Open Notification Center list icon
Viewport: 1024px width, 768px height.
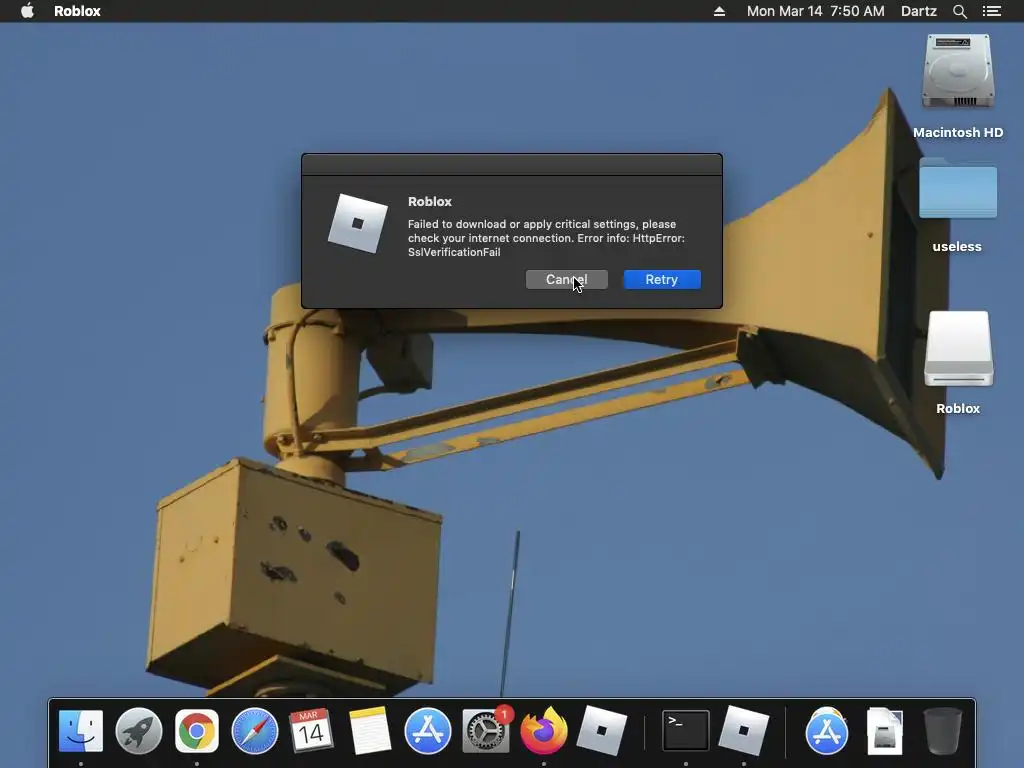[x=991, y=11]
